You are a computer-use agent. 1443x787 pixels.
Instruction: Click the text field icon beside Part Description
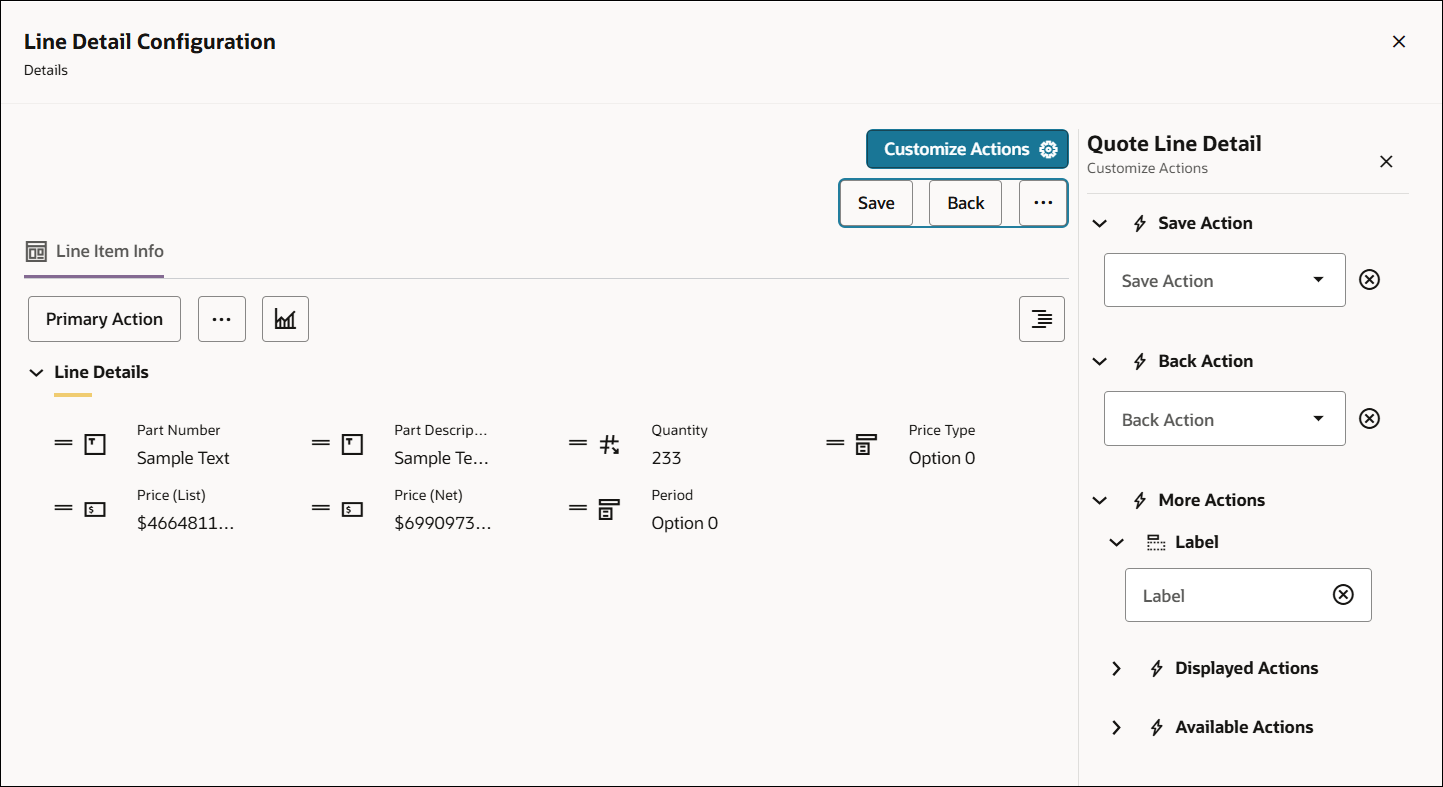pos(351,443)
